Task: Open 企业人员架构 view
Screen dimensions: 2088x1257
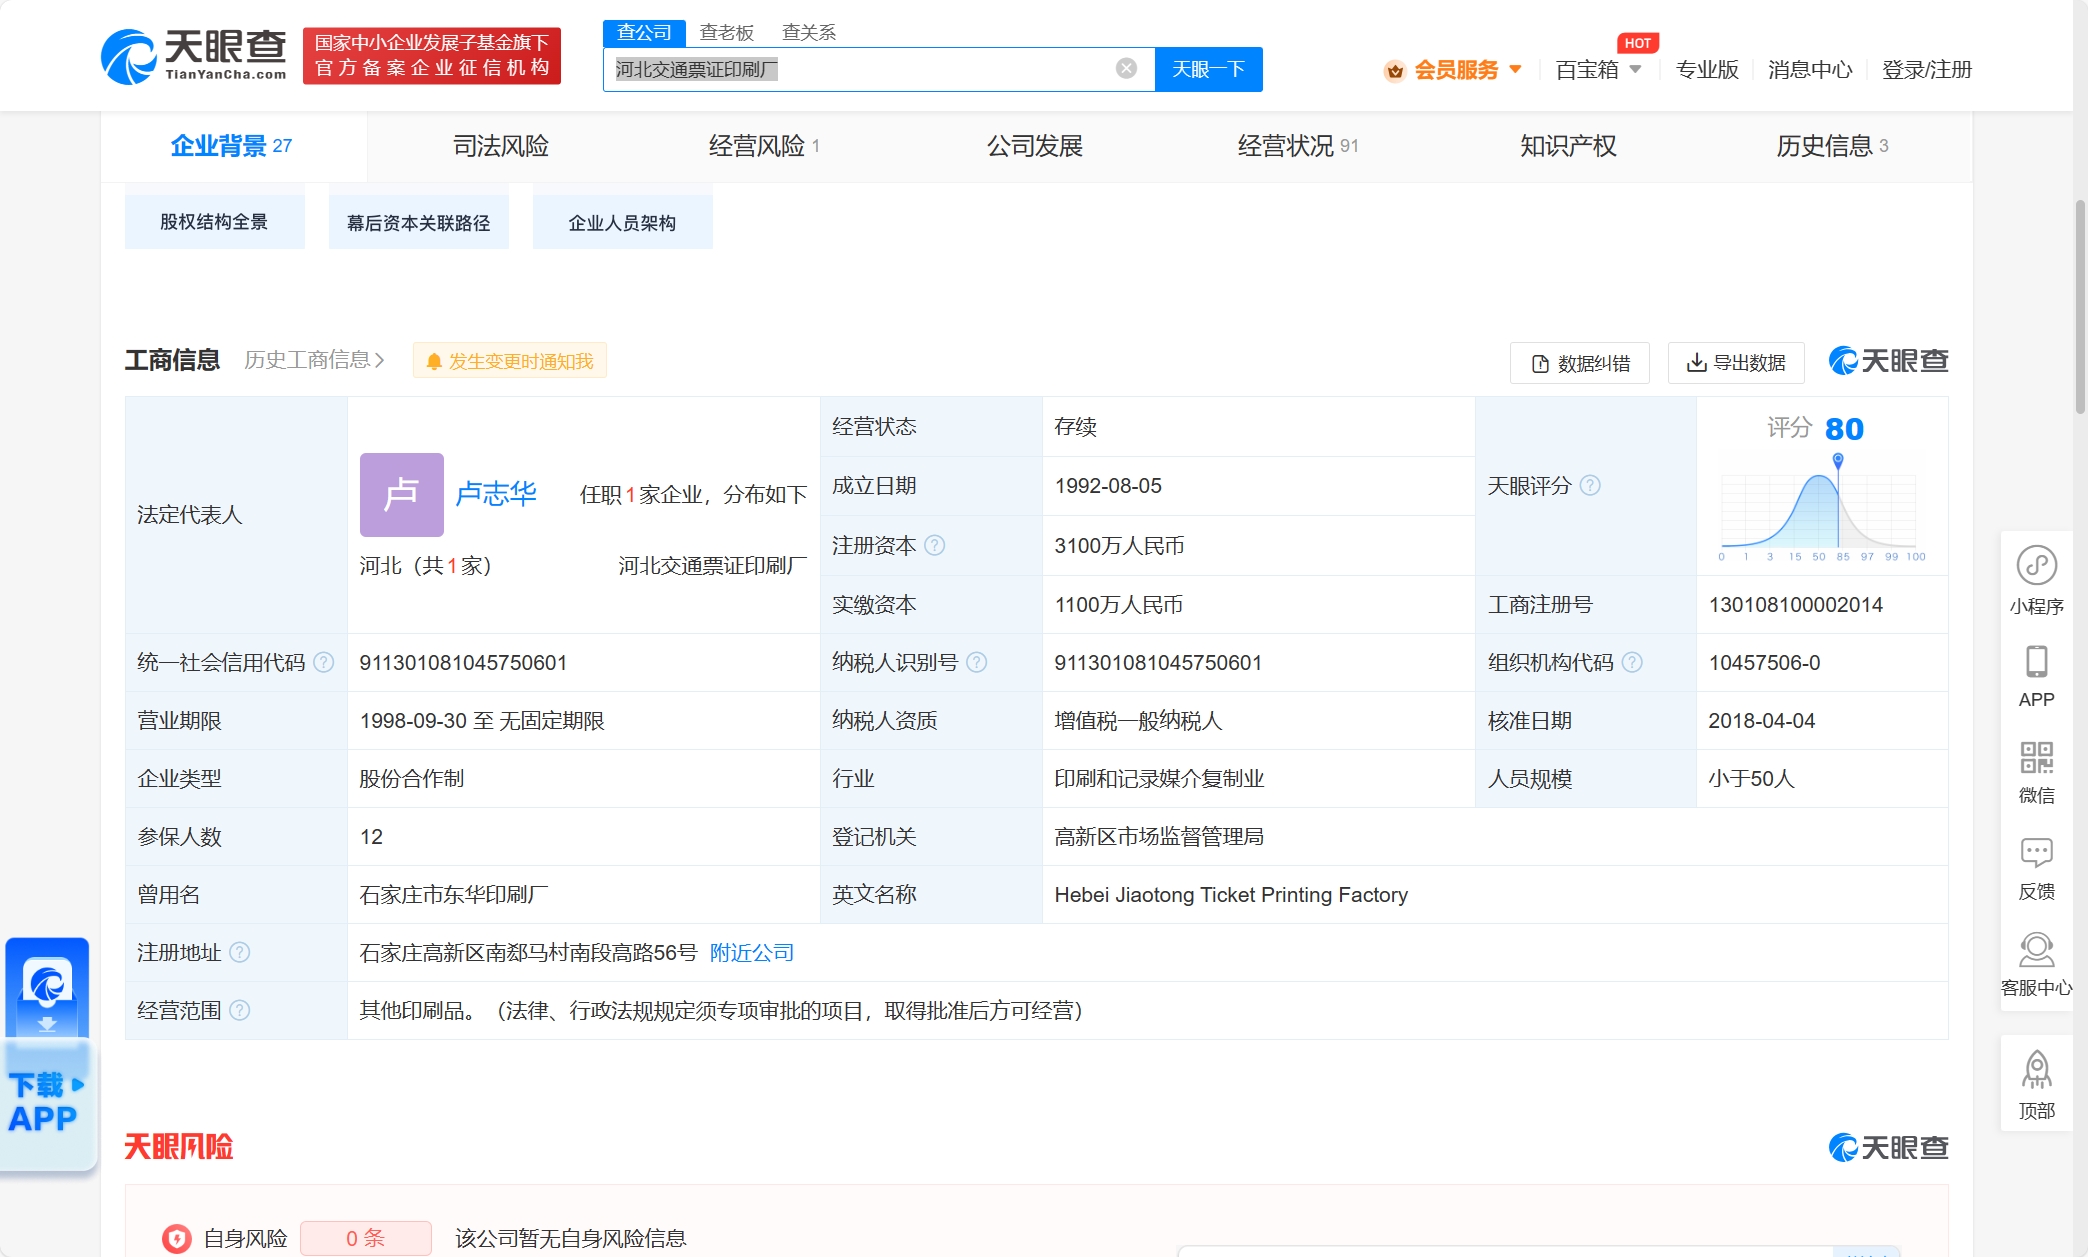Action: [x=622, y=222]
